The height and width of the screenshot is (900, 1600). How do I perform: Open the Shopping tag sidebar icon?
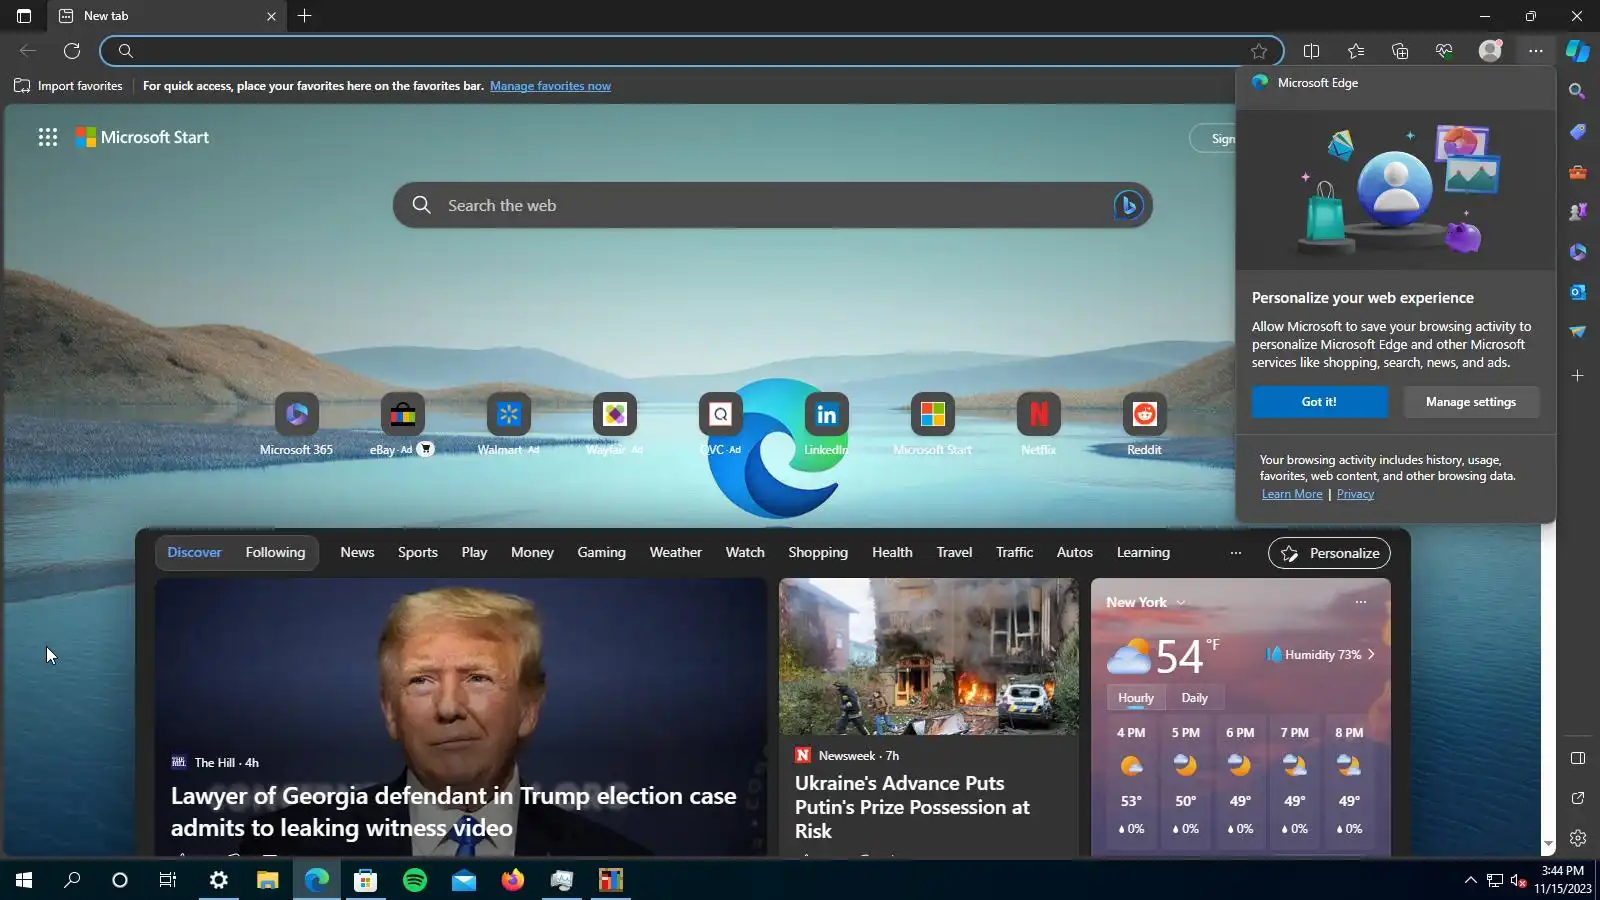pos(1577,131)
